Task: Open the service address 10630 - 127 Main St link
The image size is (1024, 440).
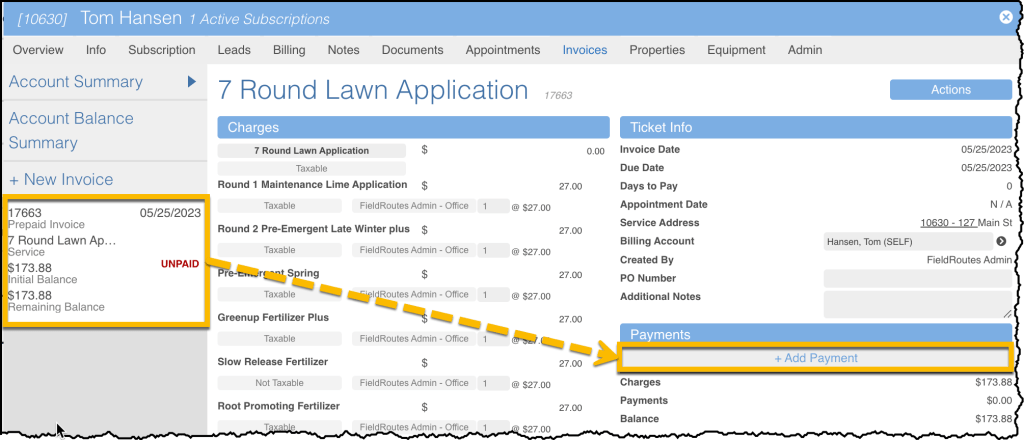Action: coord(966,223)
